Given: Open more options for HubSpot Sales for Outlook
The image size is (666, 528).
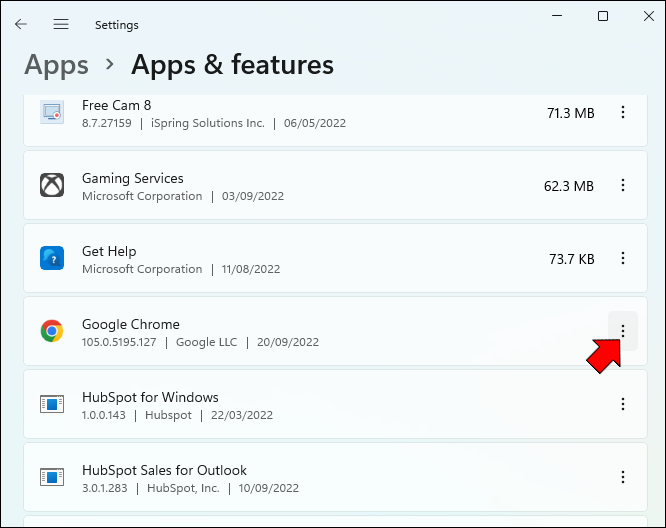Looking at the screenshot, I should (623, 477).
